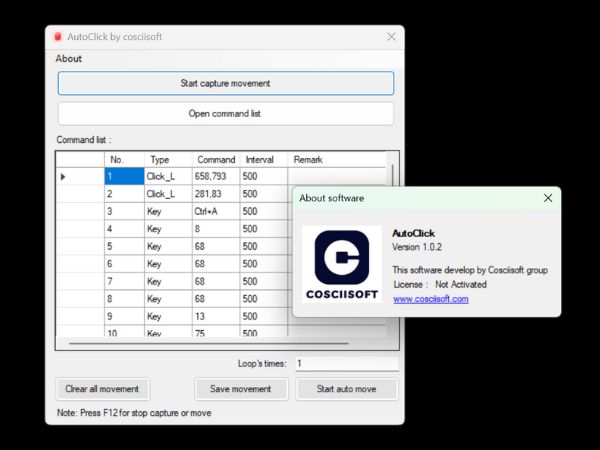Viewport: 600px width, 450px height.
Task: Click Start auto move button
Action: pos(347,388)
